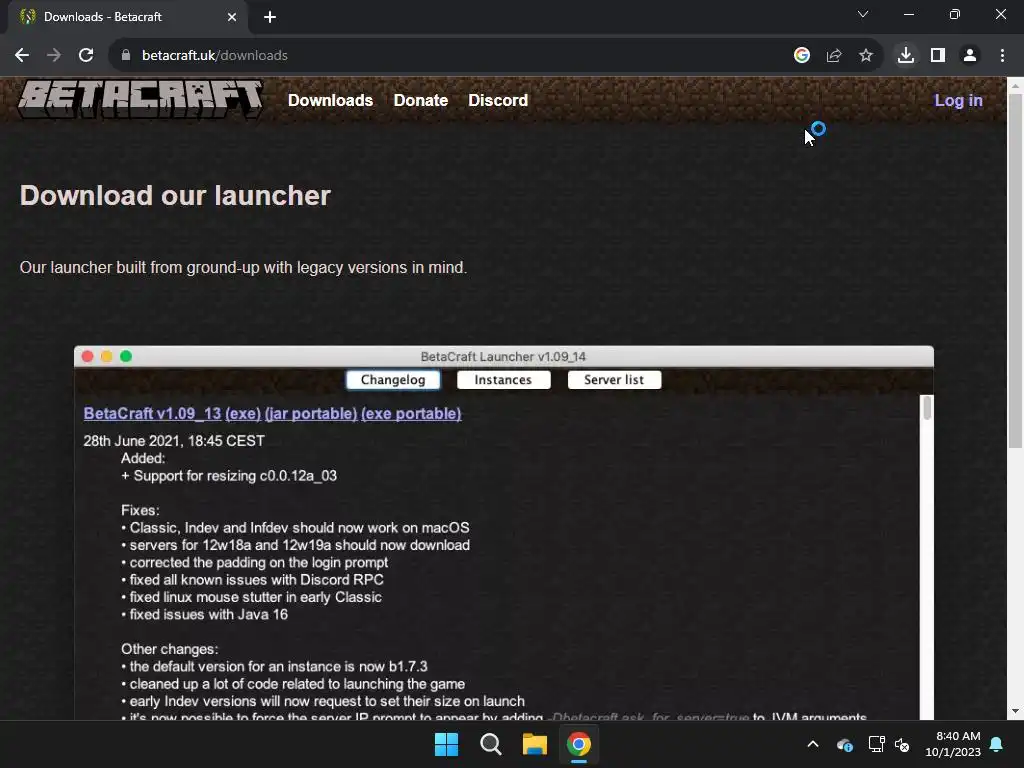Open the clock showing 8:40 AM
The height and width of the screenshot is (768, 1024).
[x=953, y=744]
